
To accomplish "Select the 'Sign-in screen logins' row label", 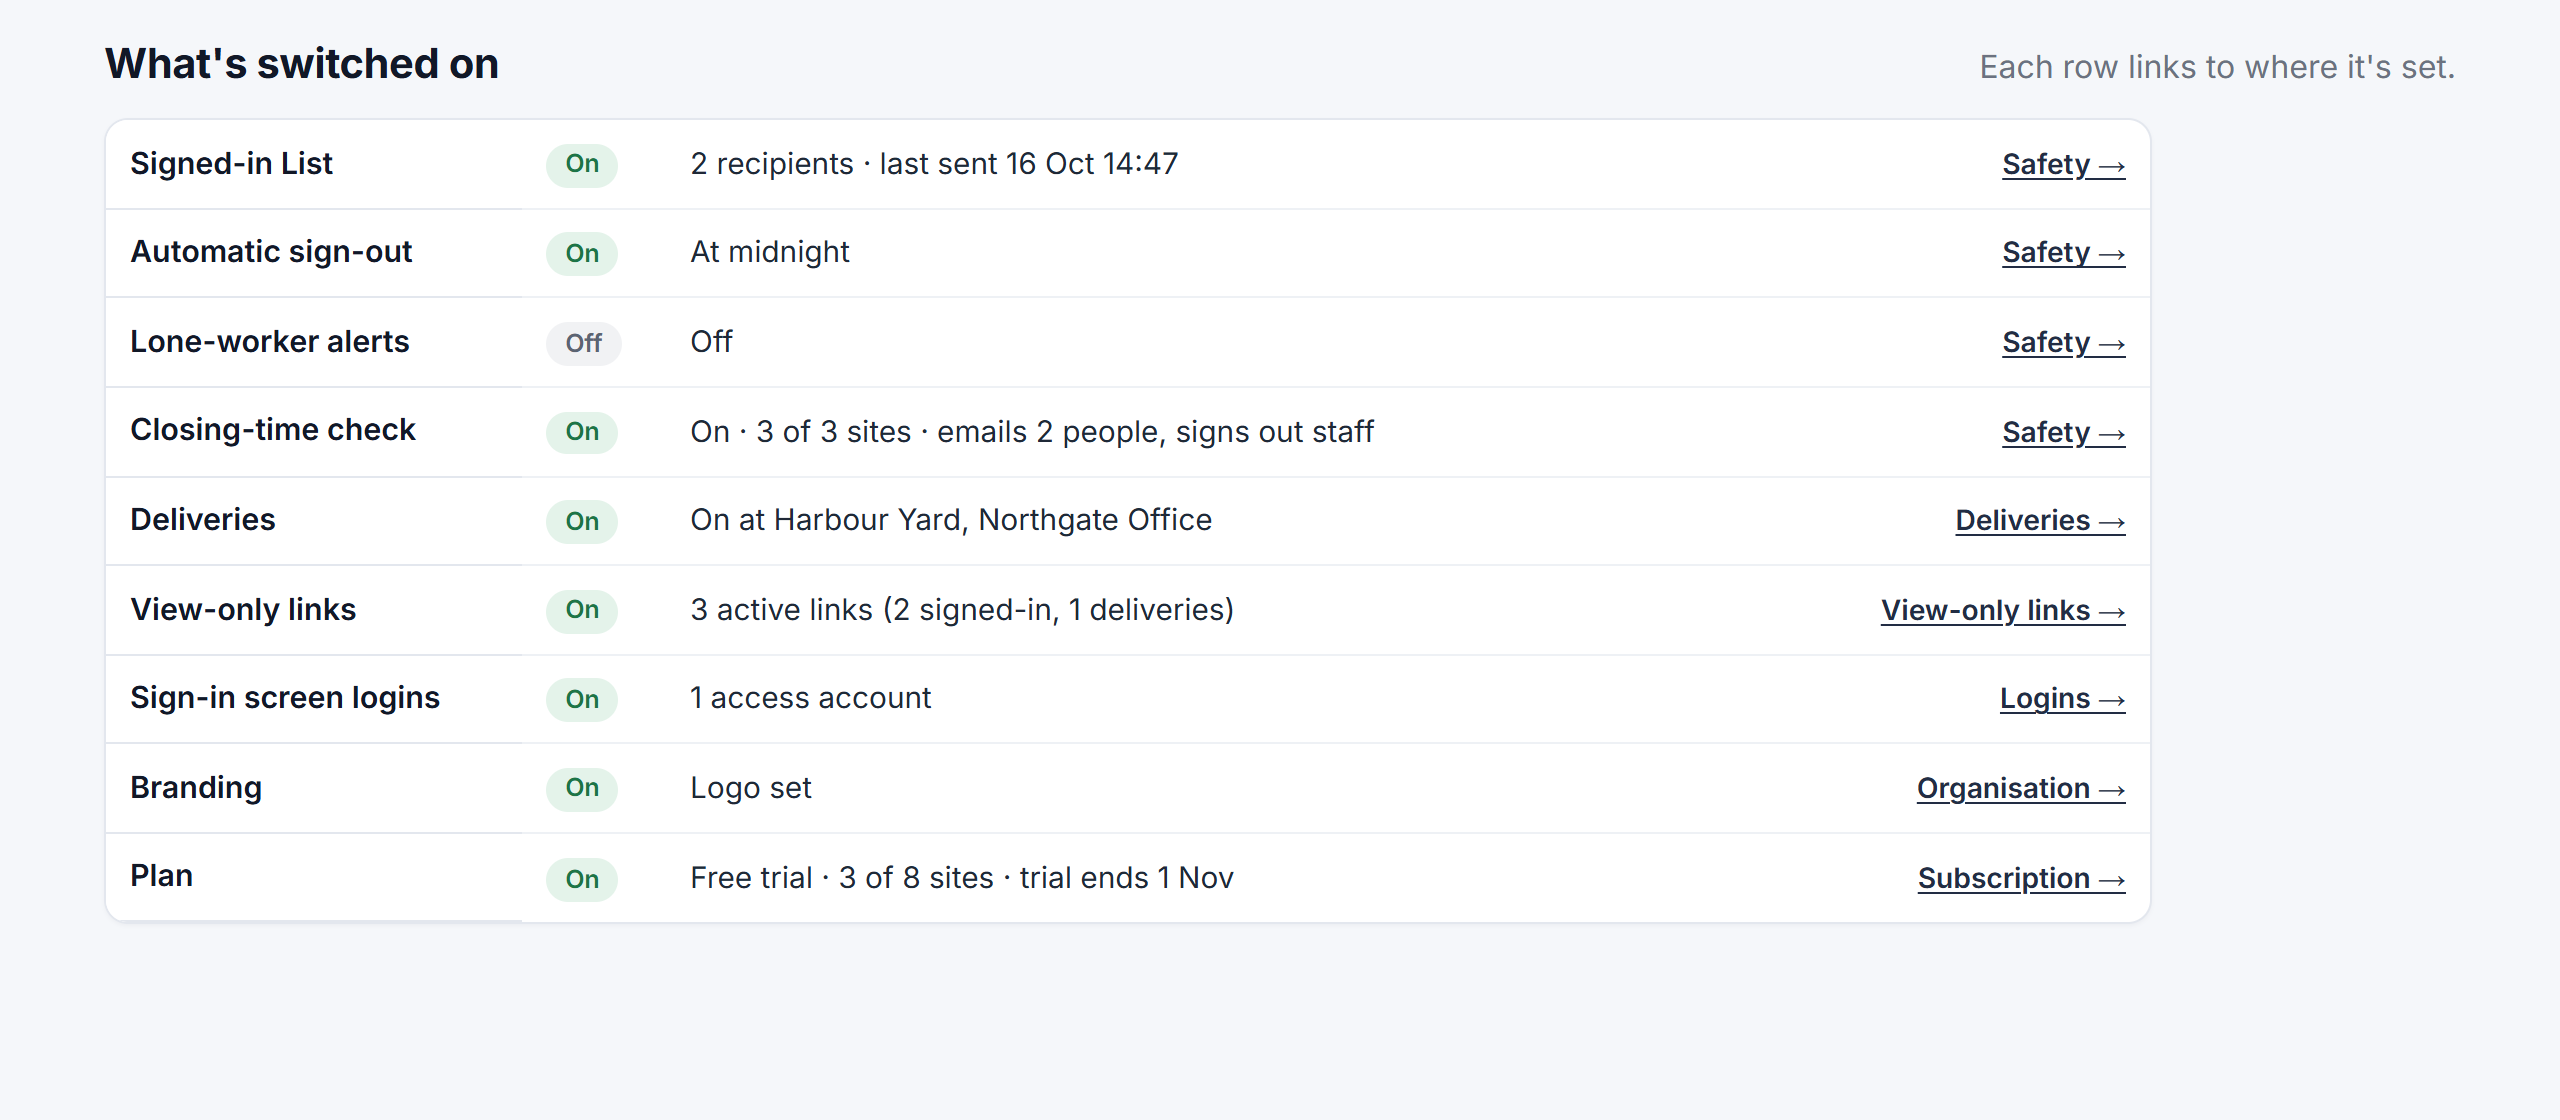I will [285, 698].
